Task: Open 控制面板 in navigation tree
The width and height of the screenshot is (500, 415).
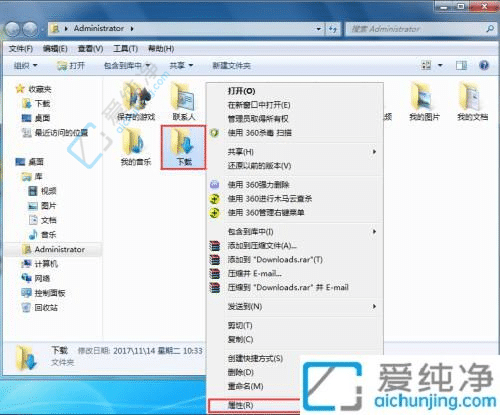Action: pos(44,293)
